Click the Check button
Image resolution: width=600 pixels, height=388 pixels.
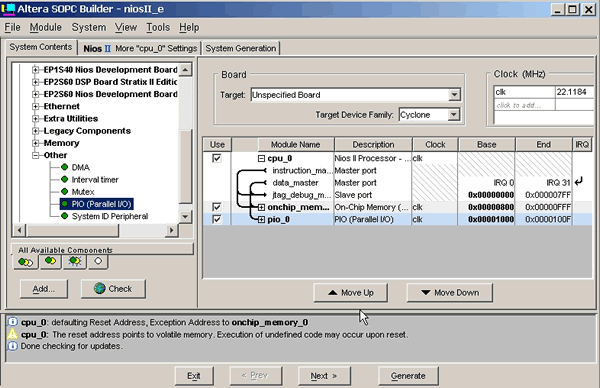point(113,289)
